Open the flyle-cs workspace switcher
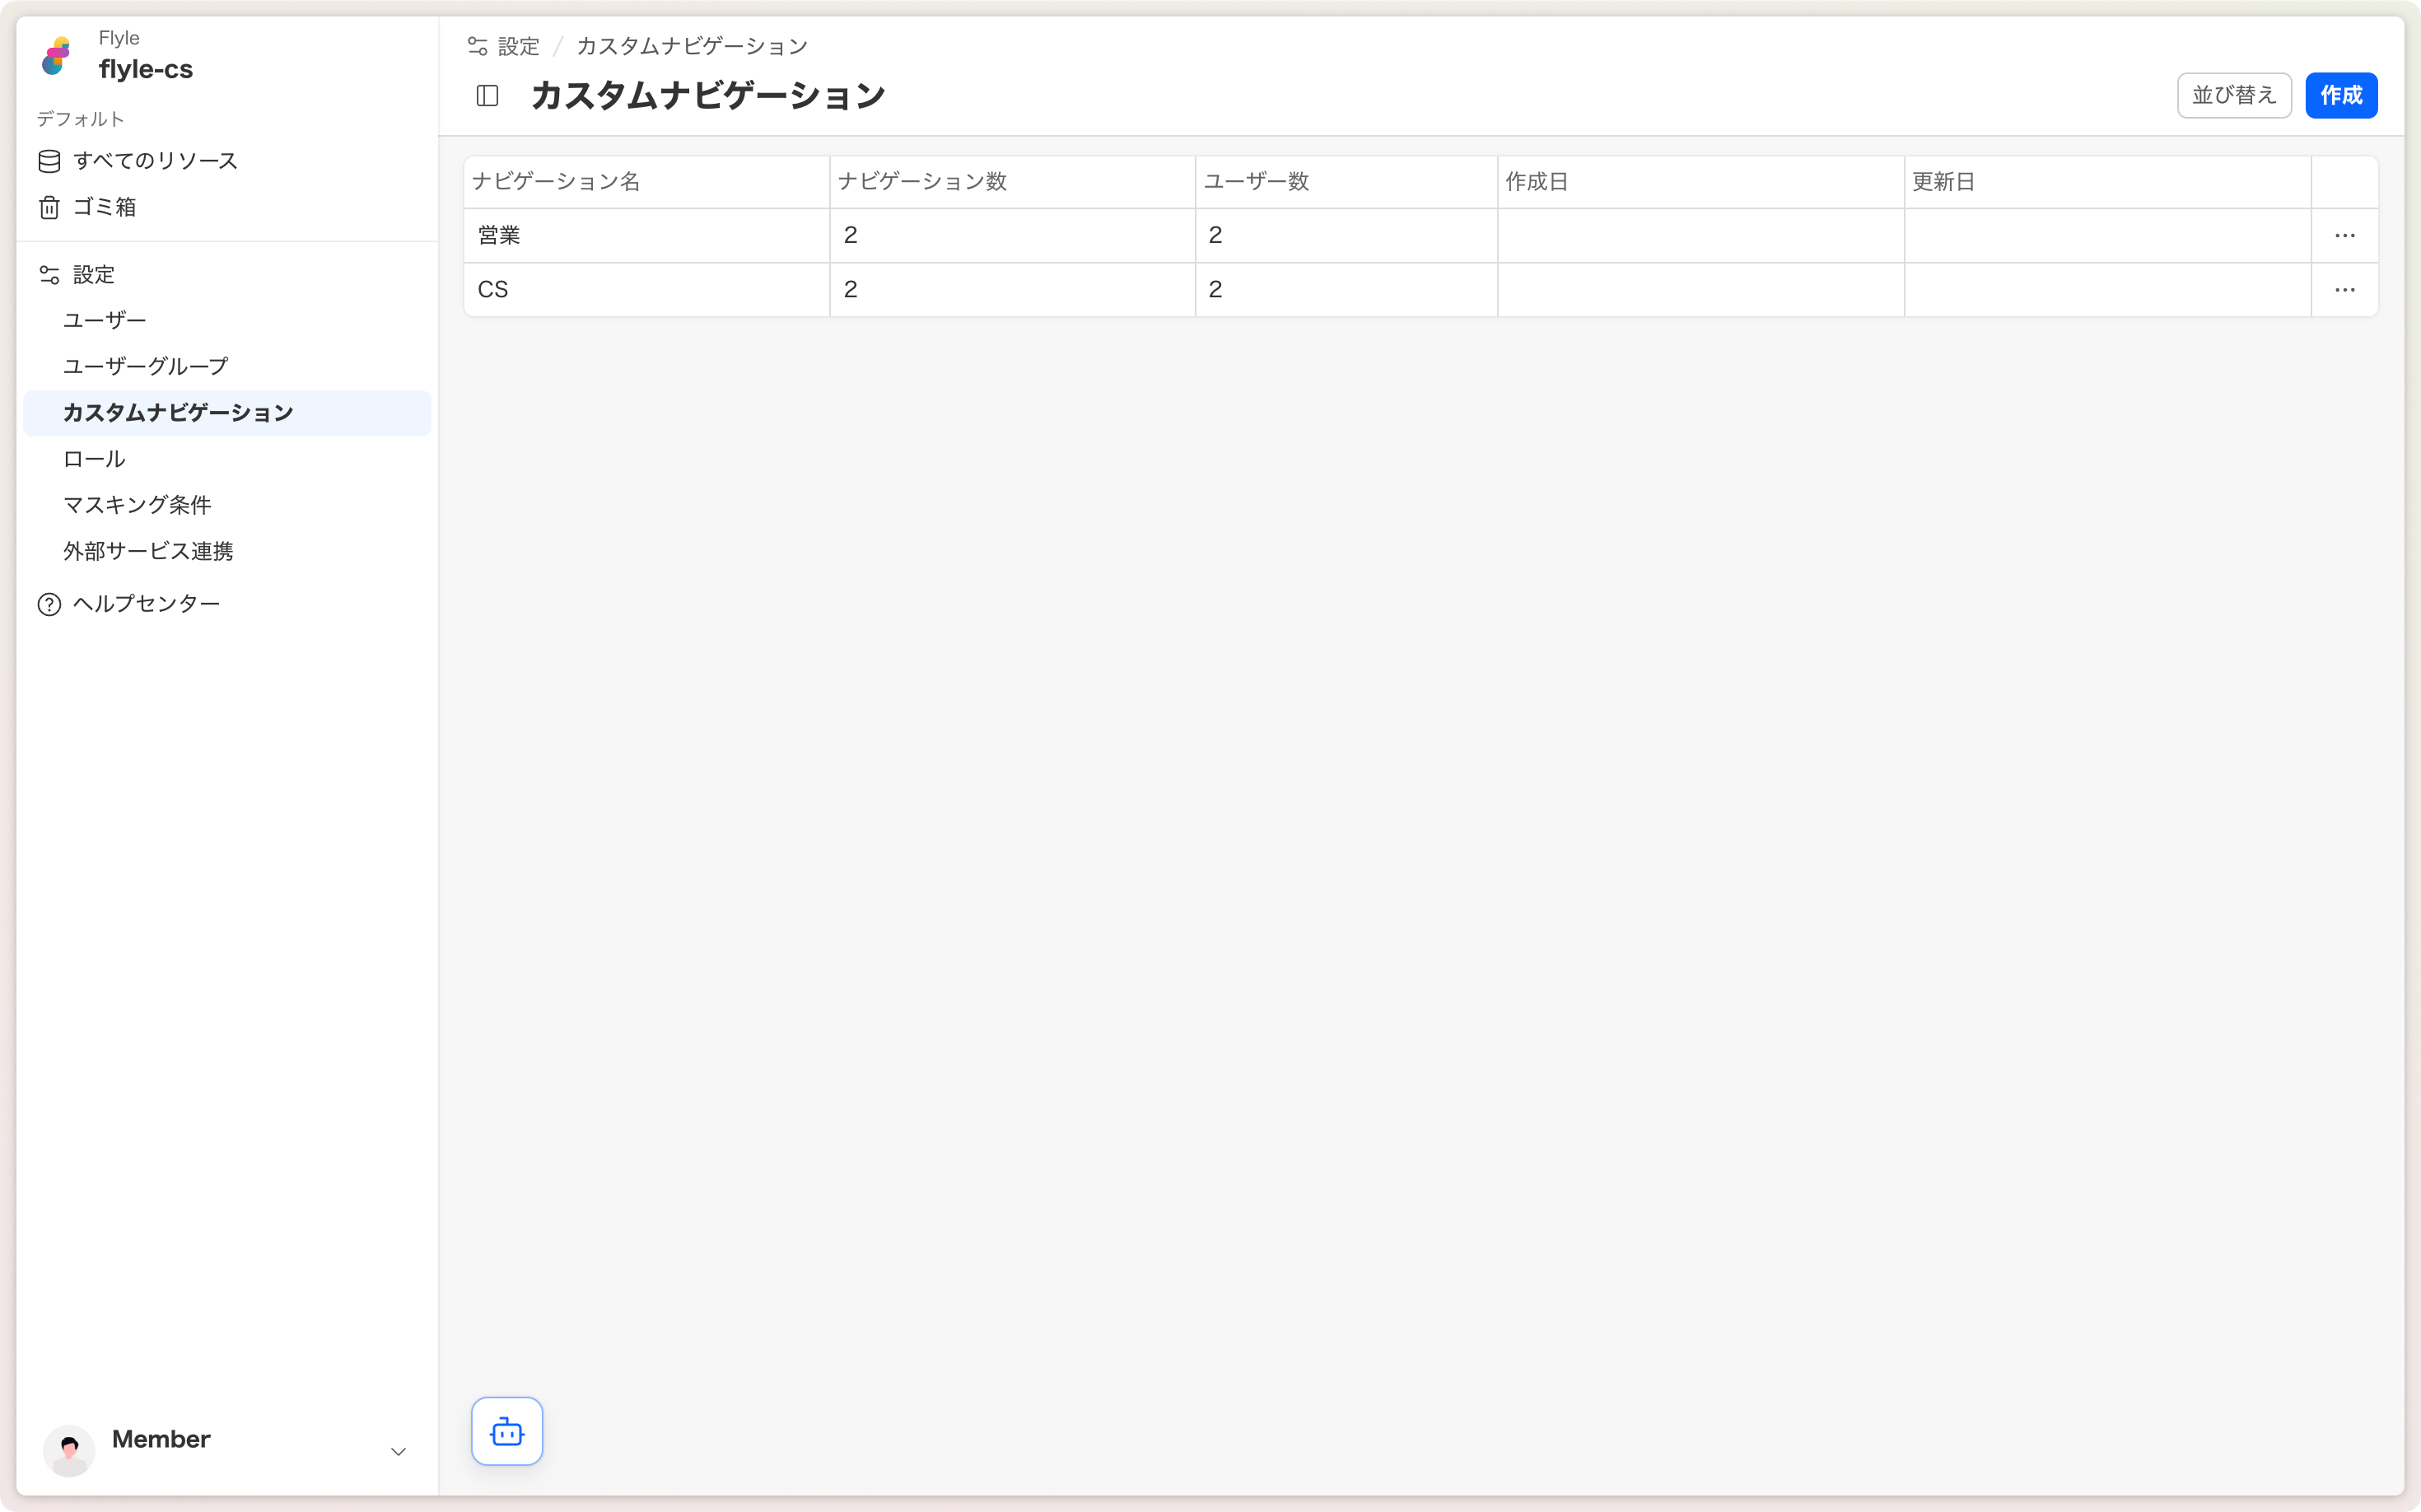 pos(146,69)
